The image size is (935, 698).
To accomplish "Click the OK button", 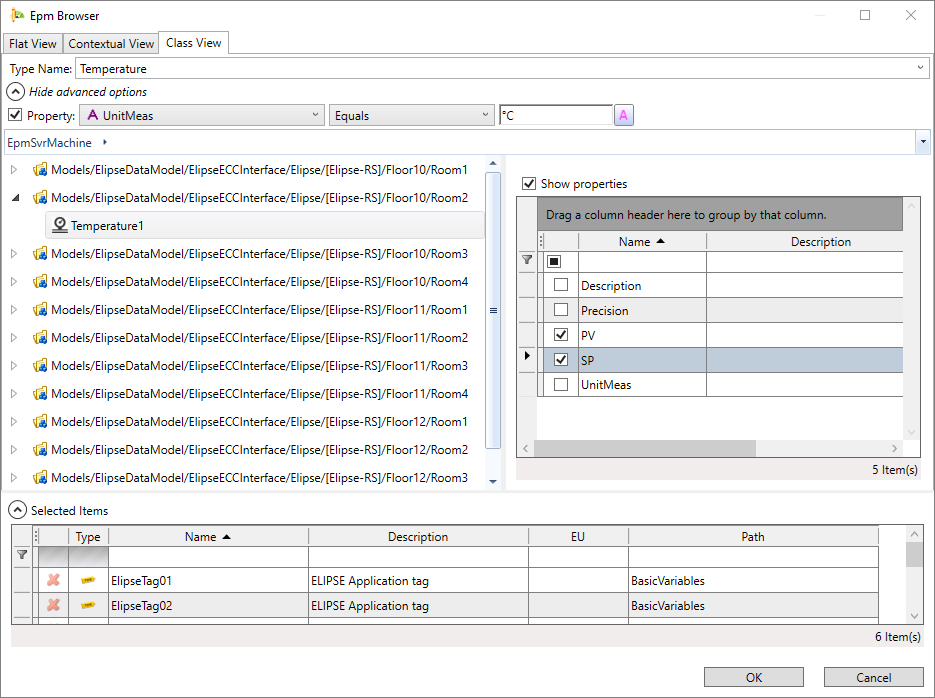I will tap(753, 677).
